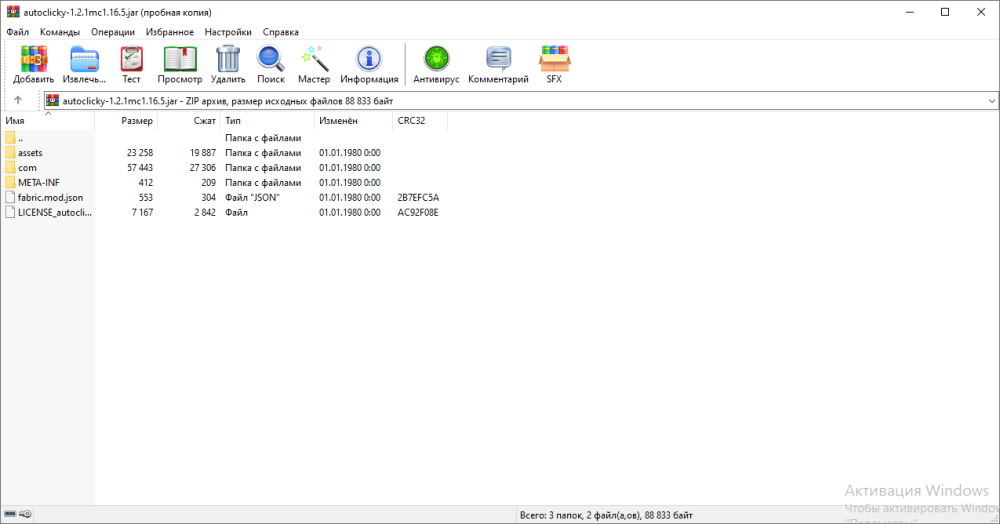1000x524 pixels.
Task: Sort by the Сжат column header
Action: coord(189,120)
